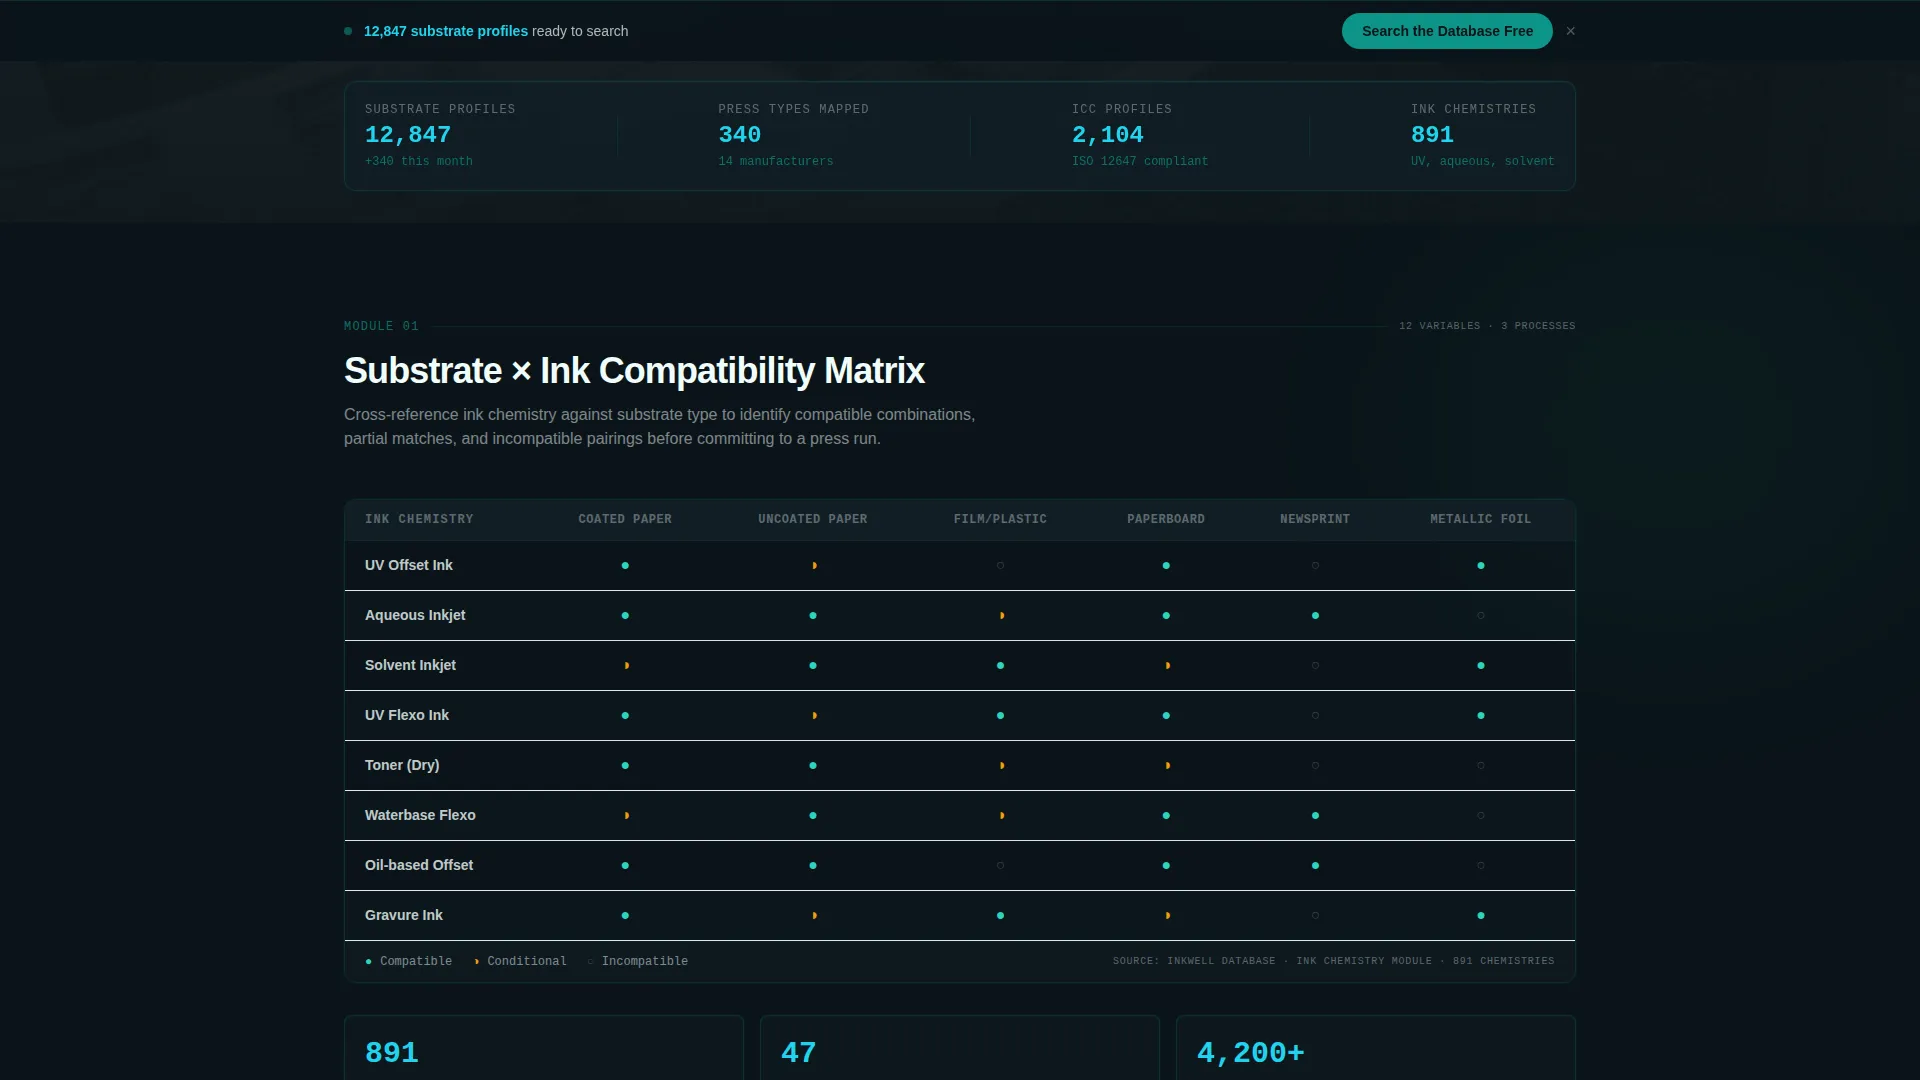Click the Toner (Dry) row label
Screen dimensions: 1920x1080
tap(402, 765)
